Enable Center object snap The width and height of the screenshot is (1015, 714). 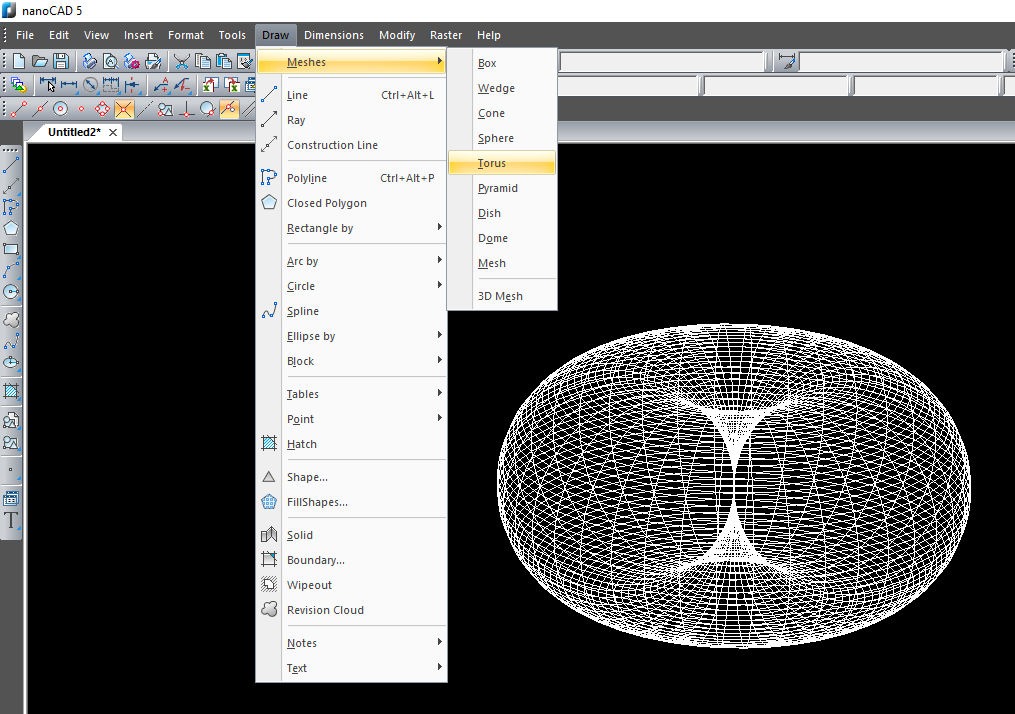click(x=61, y=109)
